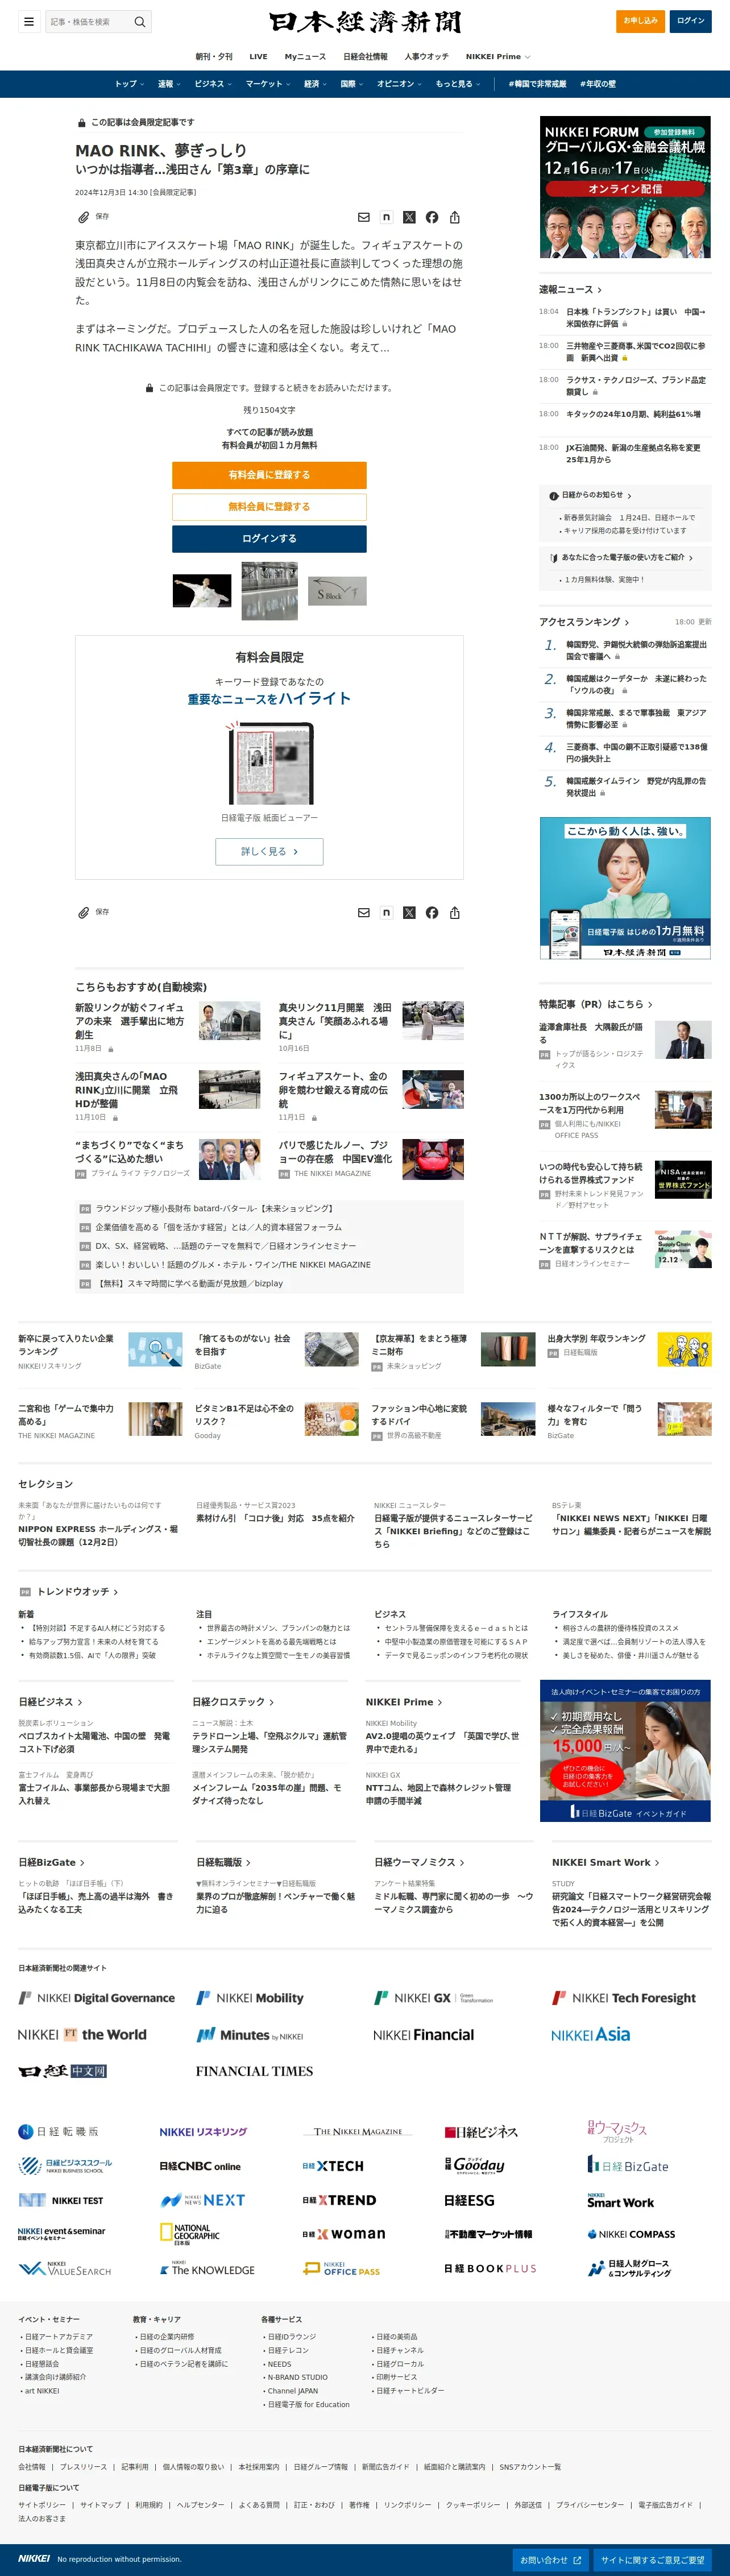Open the 速報ニュース section link
The image size is (730, 2576).
click(570, 290)
